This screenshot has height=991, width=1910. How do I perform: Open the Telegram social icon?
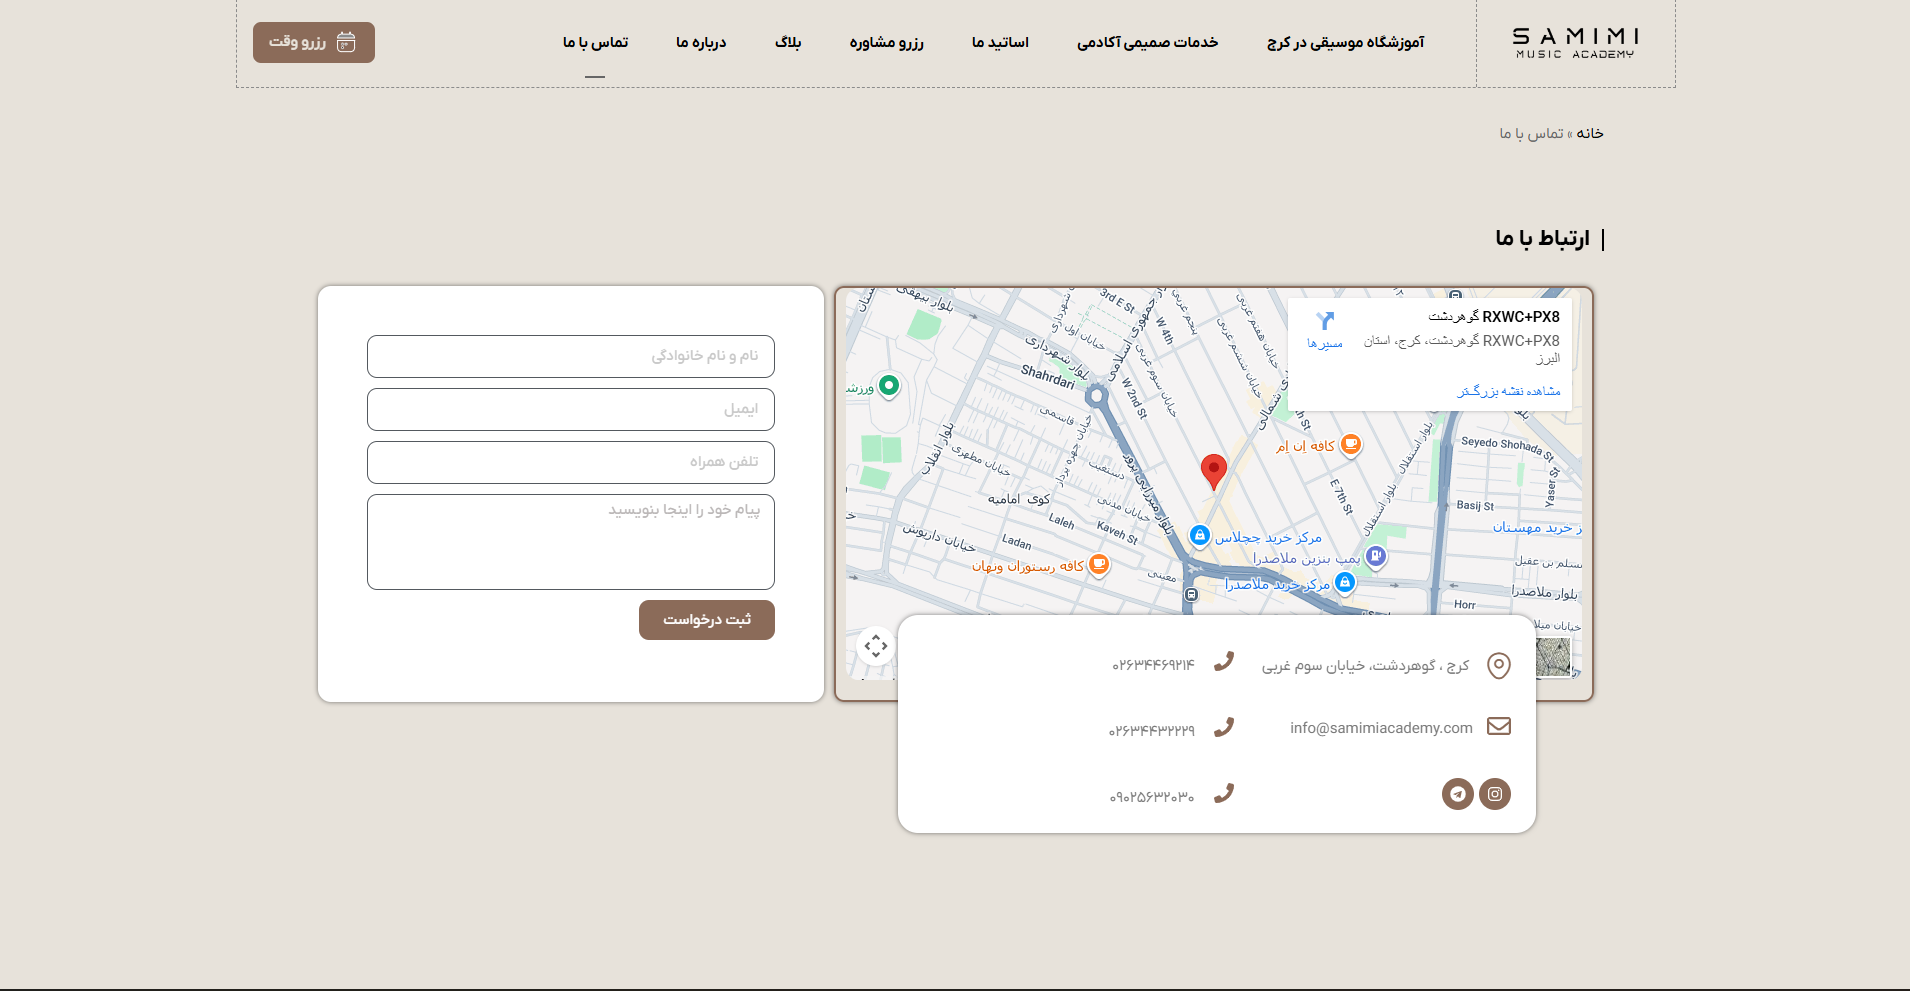1457,794
